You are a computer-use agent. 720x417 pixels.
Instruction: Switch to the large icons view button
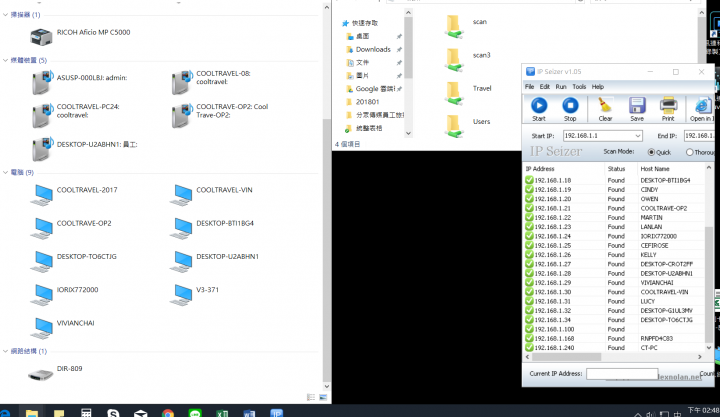pos(323,397)
